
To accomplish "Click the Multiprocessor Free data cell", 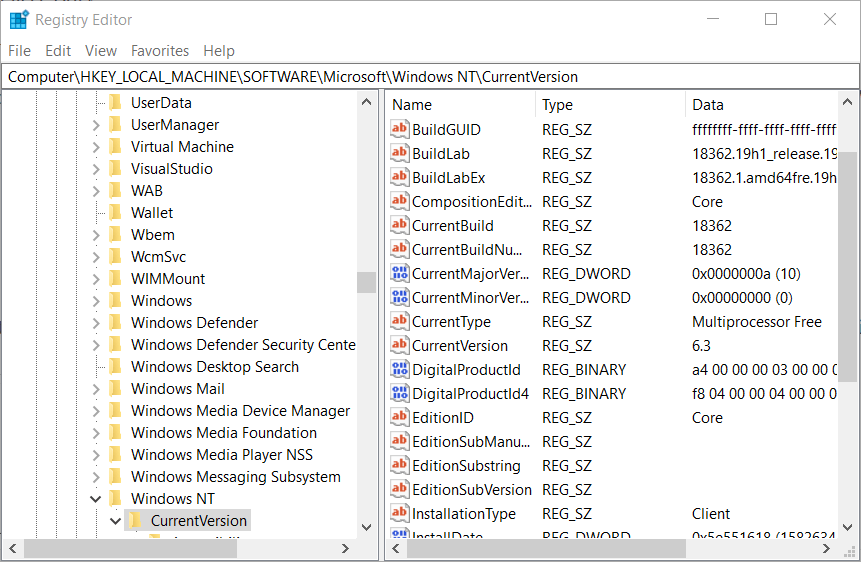I will 757,321.
